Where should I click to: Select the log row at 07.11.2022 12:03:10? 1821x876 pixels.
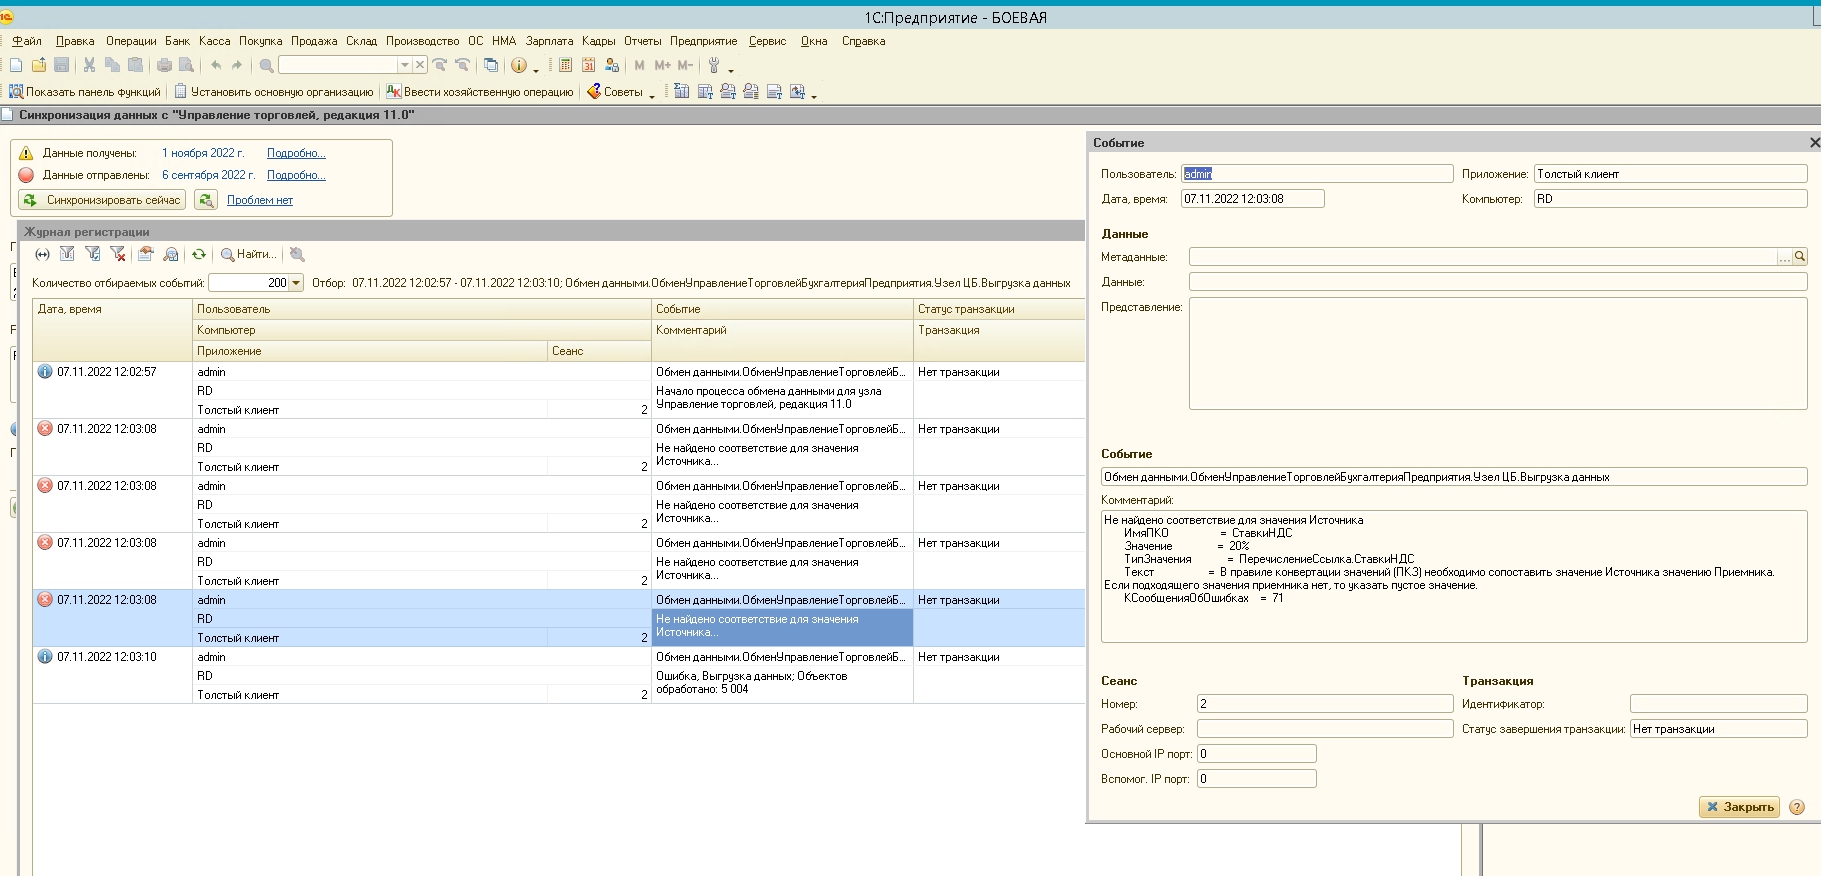coord(107,657)
